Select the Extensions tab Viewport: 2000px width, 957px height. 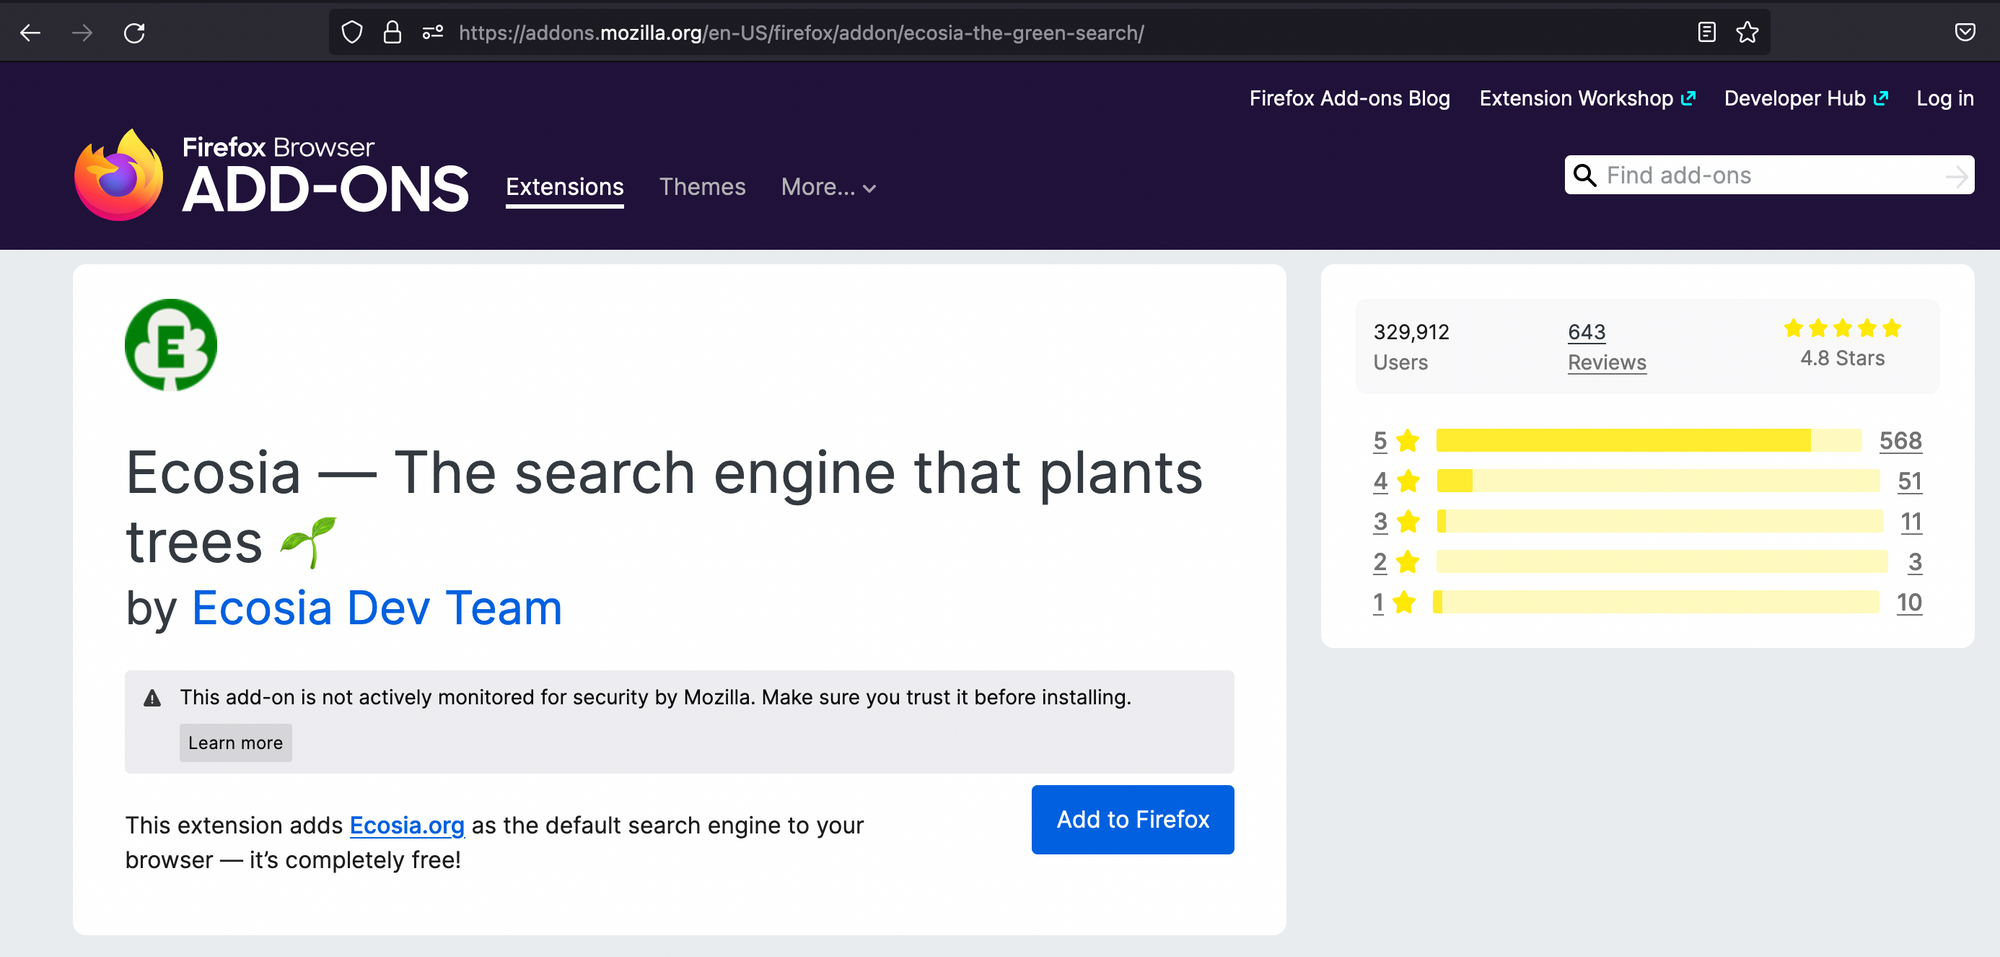coord(565,187)
